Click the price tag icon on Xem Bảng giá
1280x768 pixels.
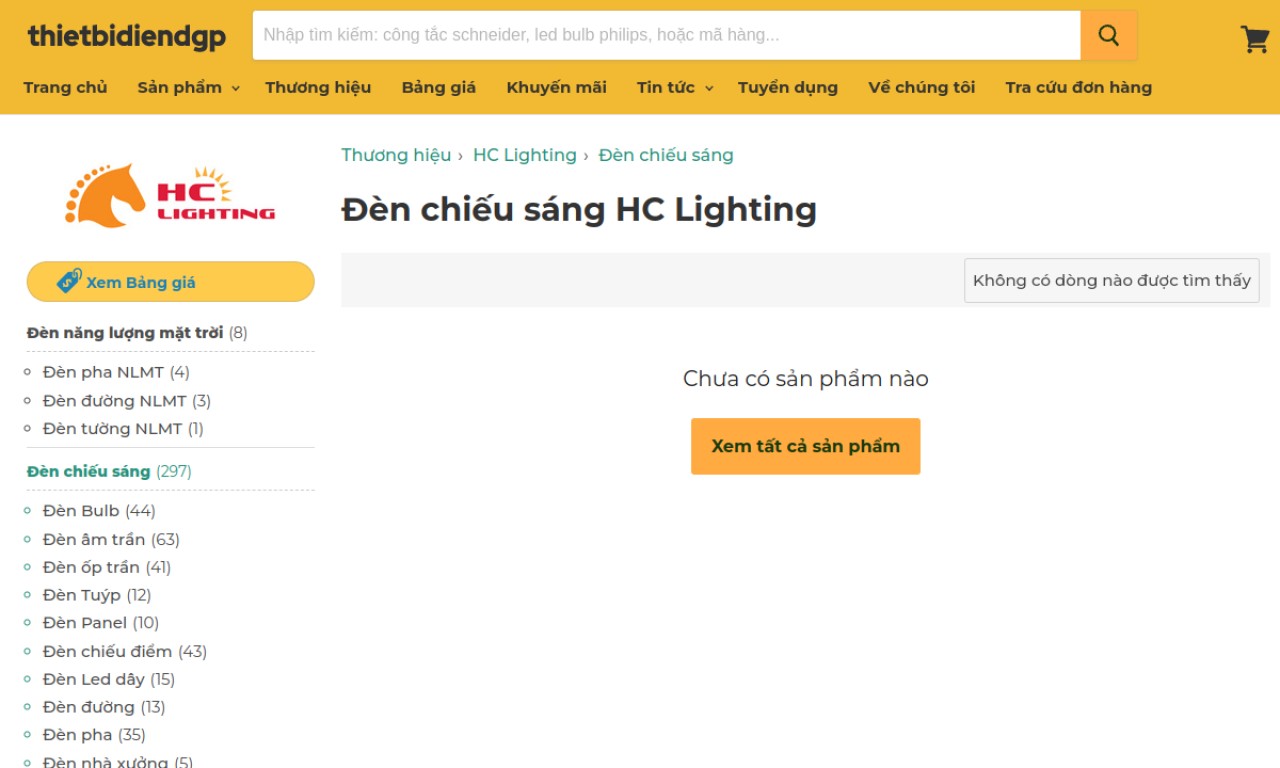(x=69, y=281)
